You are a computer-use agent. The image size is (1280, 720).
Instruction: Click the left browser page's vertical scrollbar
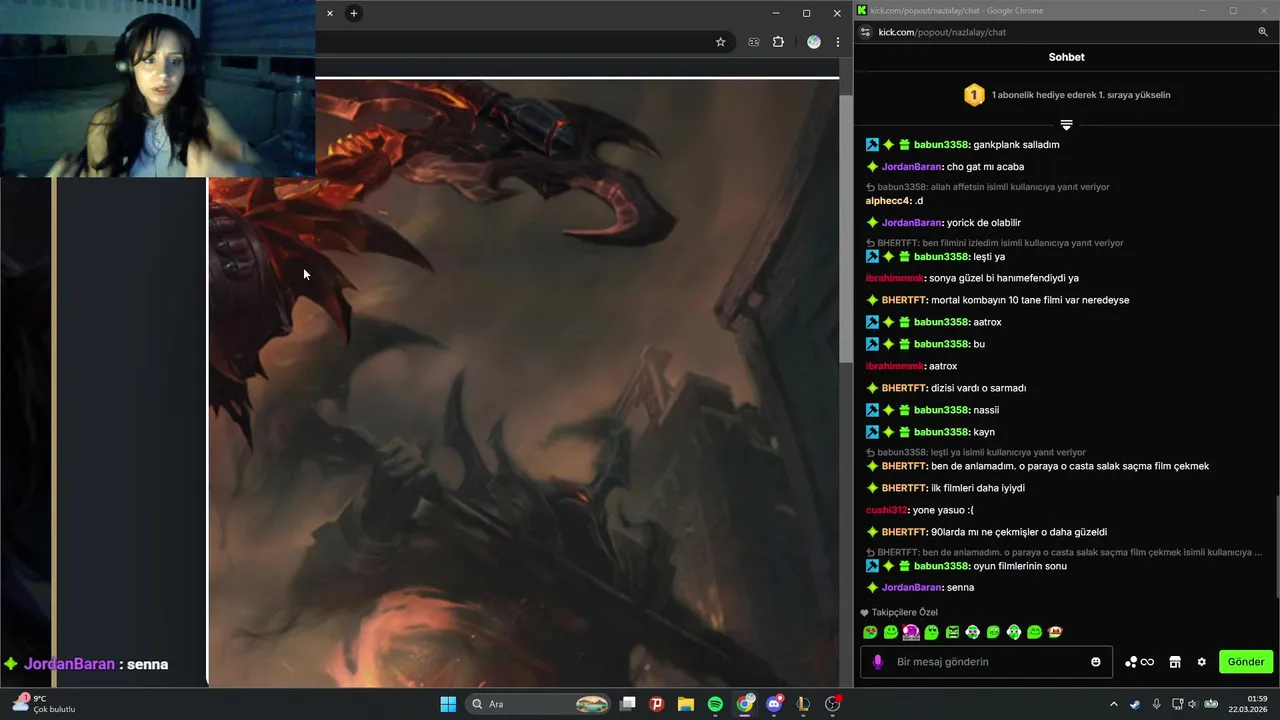[x=846, y=228]
